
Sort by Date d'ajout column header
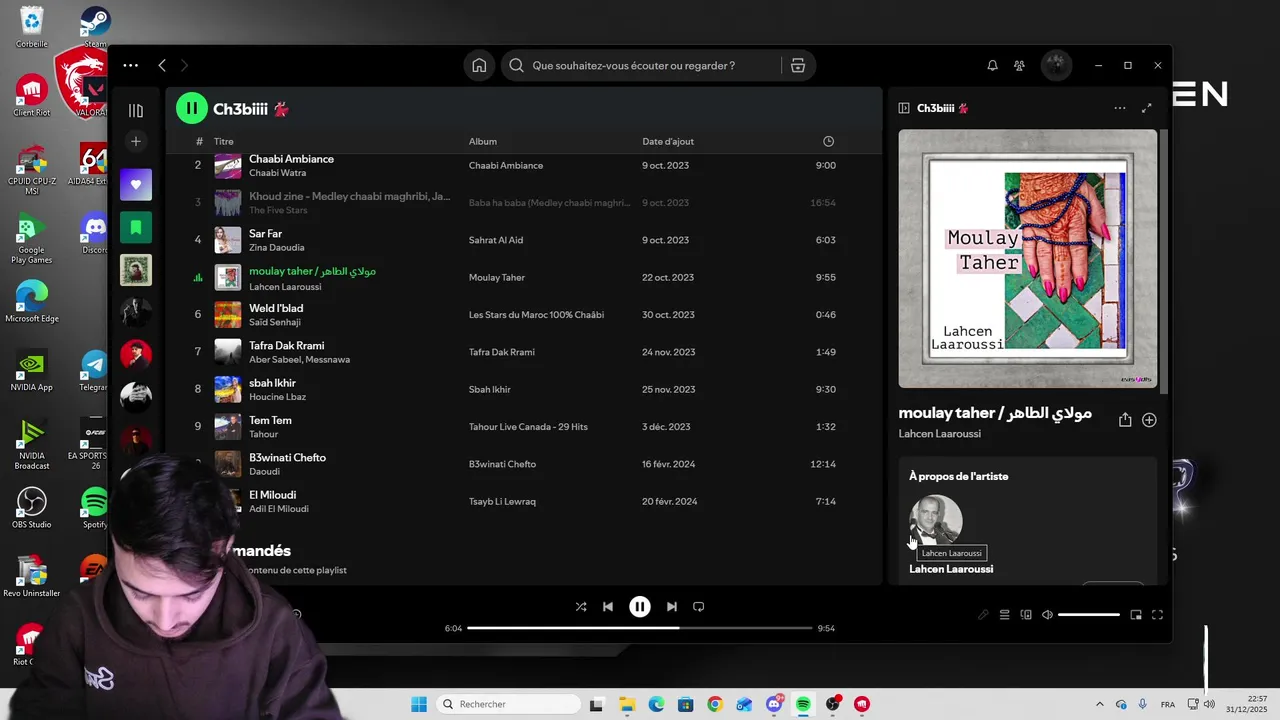coord(668,142)
